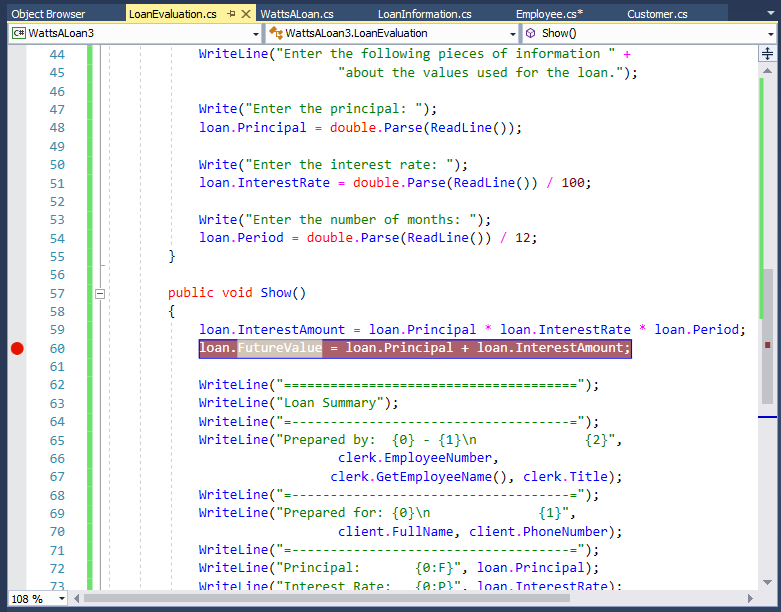Screen dimensions: 781x612
Task: Open the tab overflow dropdown arrow
Action: point(771,13)
